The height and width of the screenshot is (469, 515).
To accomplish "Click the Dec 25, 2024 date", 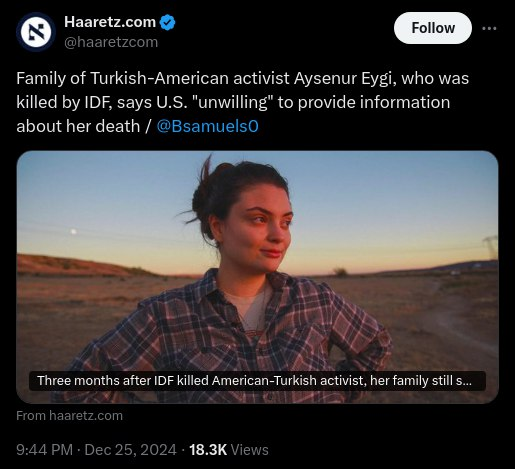I will [x=130, y=450].
